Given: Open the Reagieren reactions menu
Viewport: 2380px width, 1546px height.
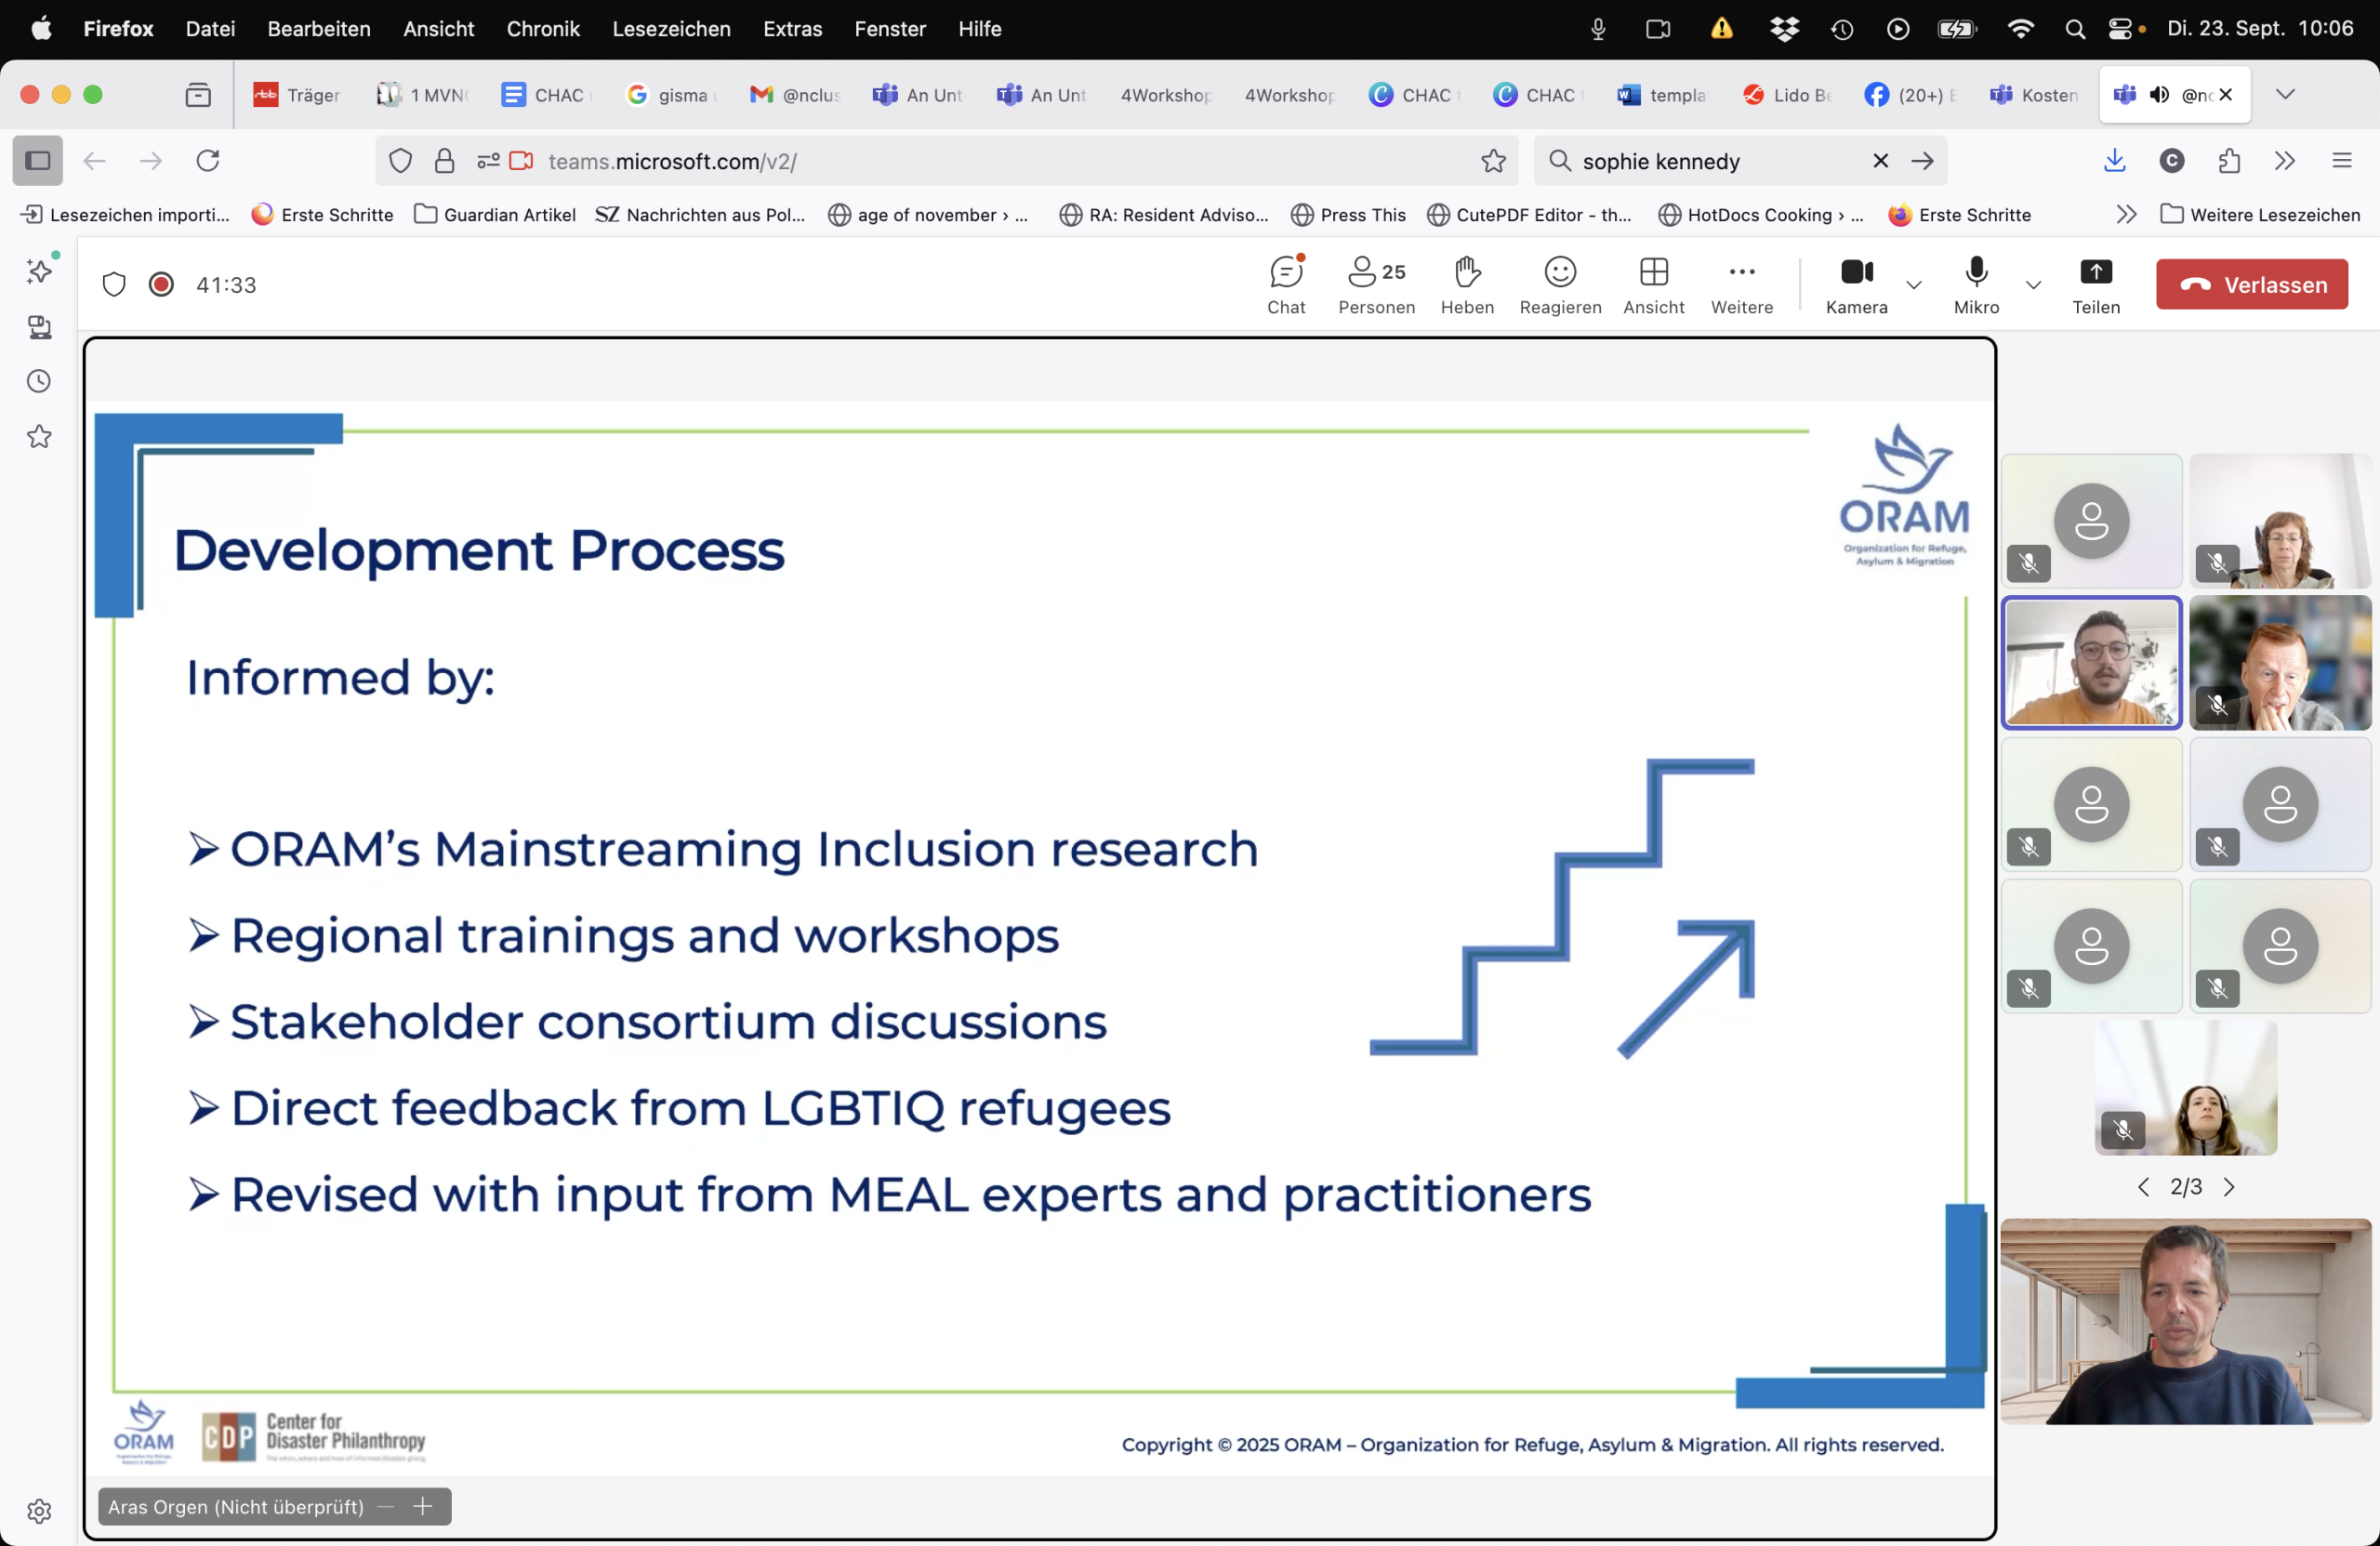Looking at the screenshot, I should point(1560,285).
